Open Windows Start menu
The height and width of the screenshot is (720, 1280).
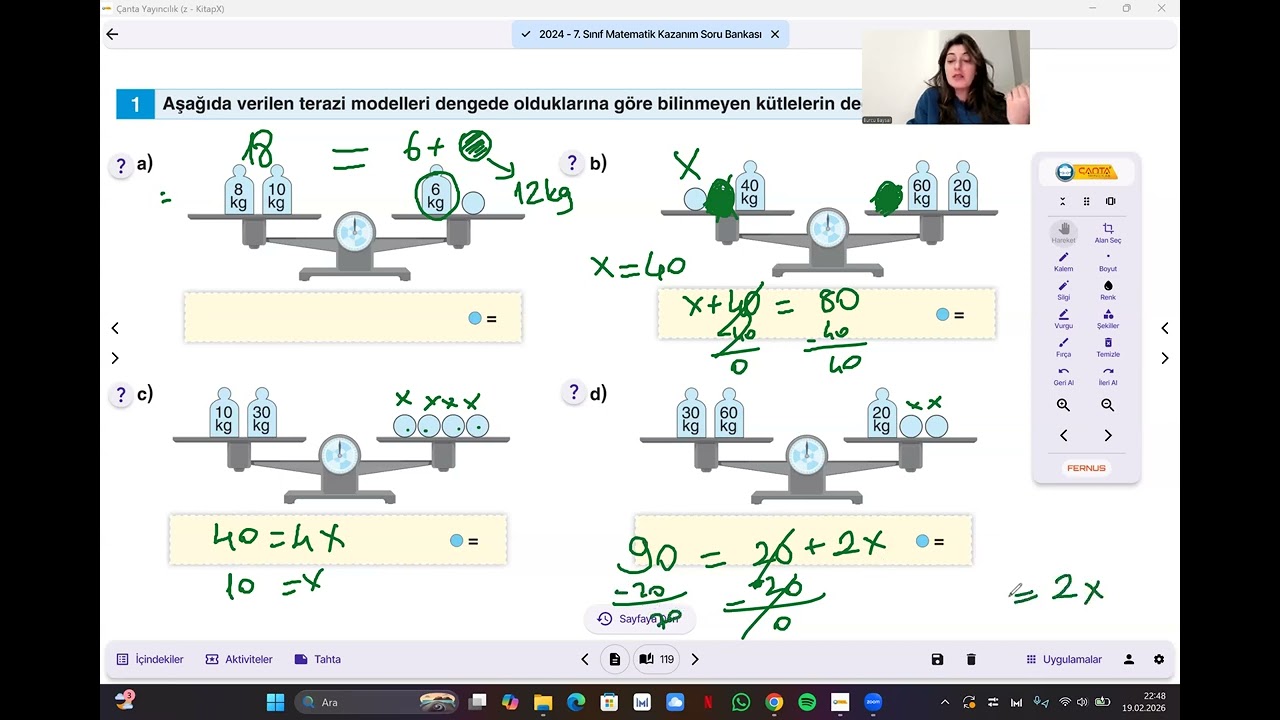coord(275,702)
